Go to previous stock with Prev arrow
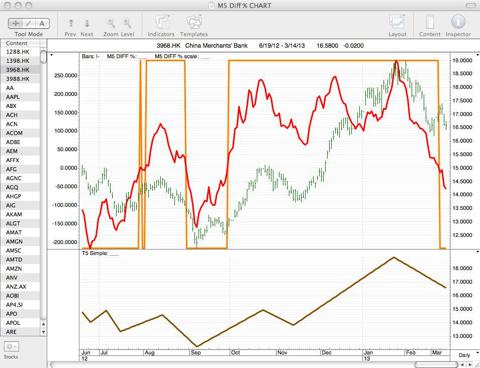The width and height of the screenshot is (480, 368). coord(71,23)
